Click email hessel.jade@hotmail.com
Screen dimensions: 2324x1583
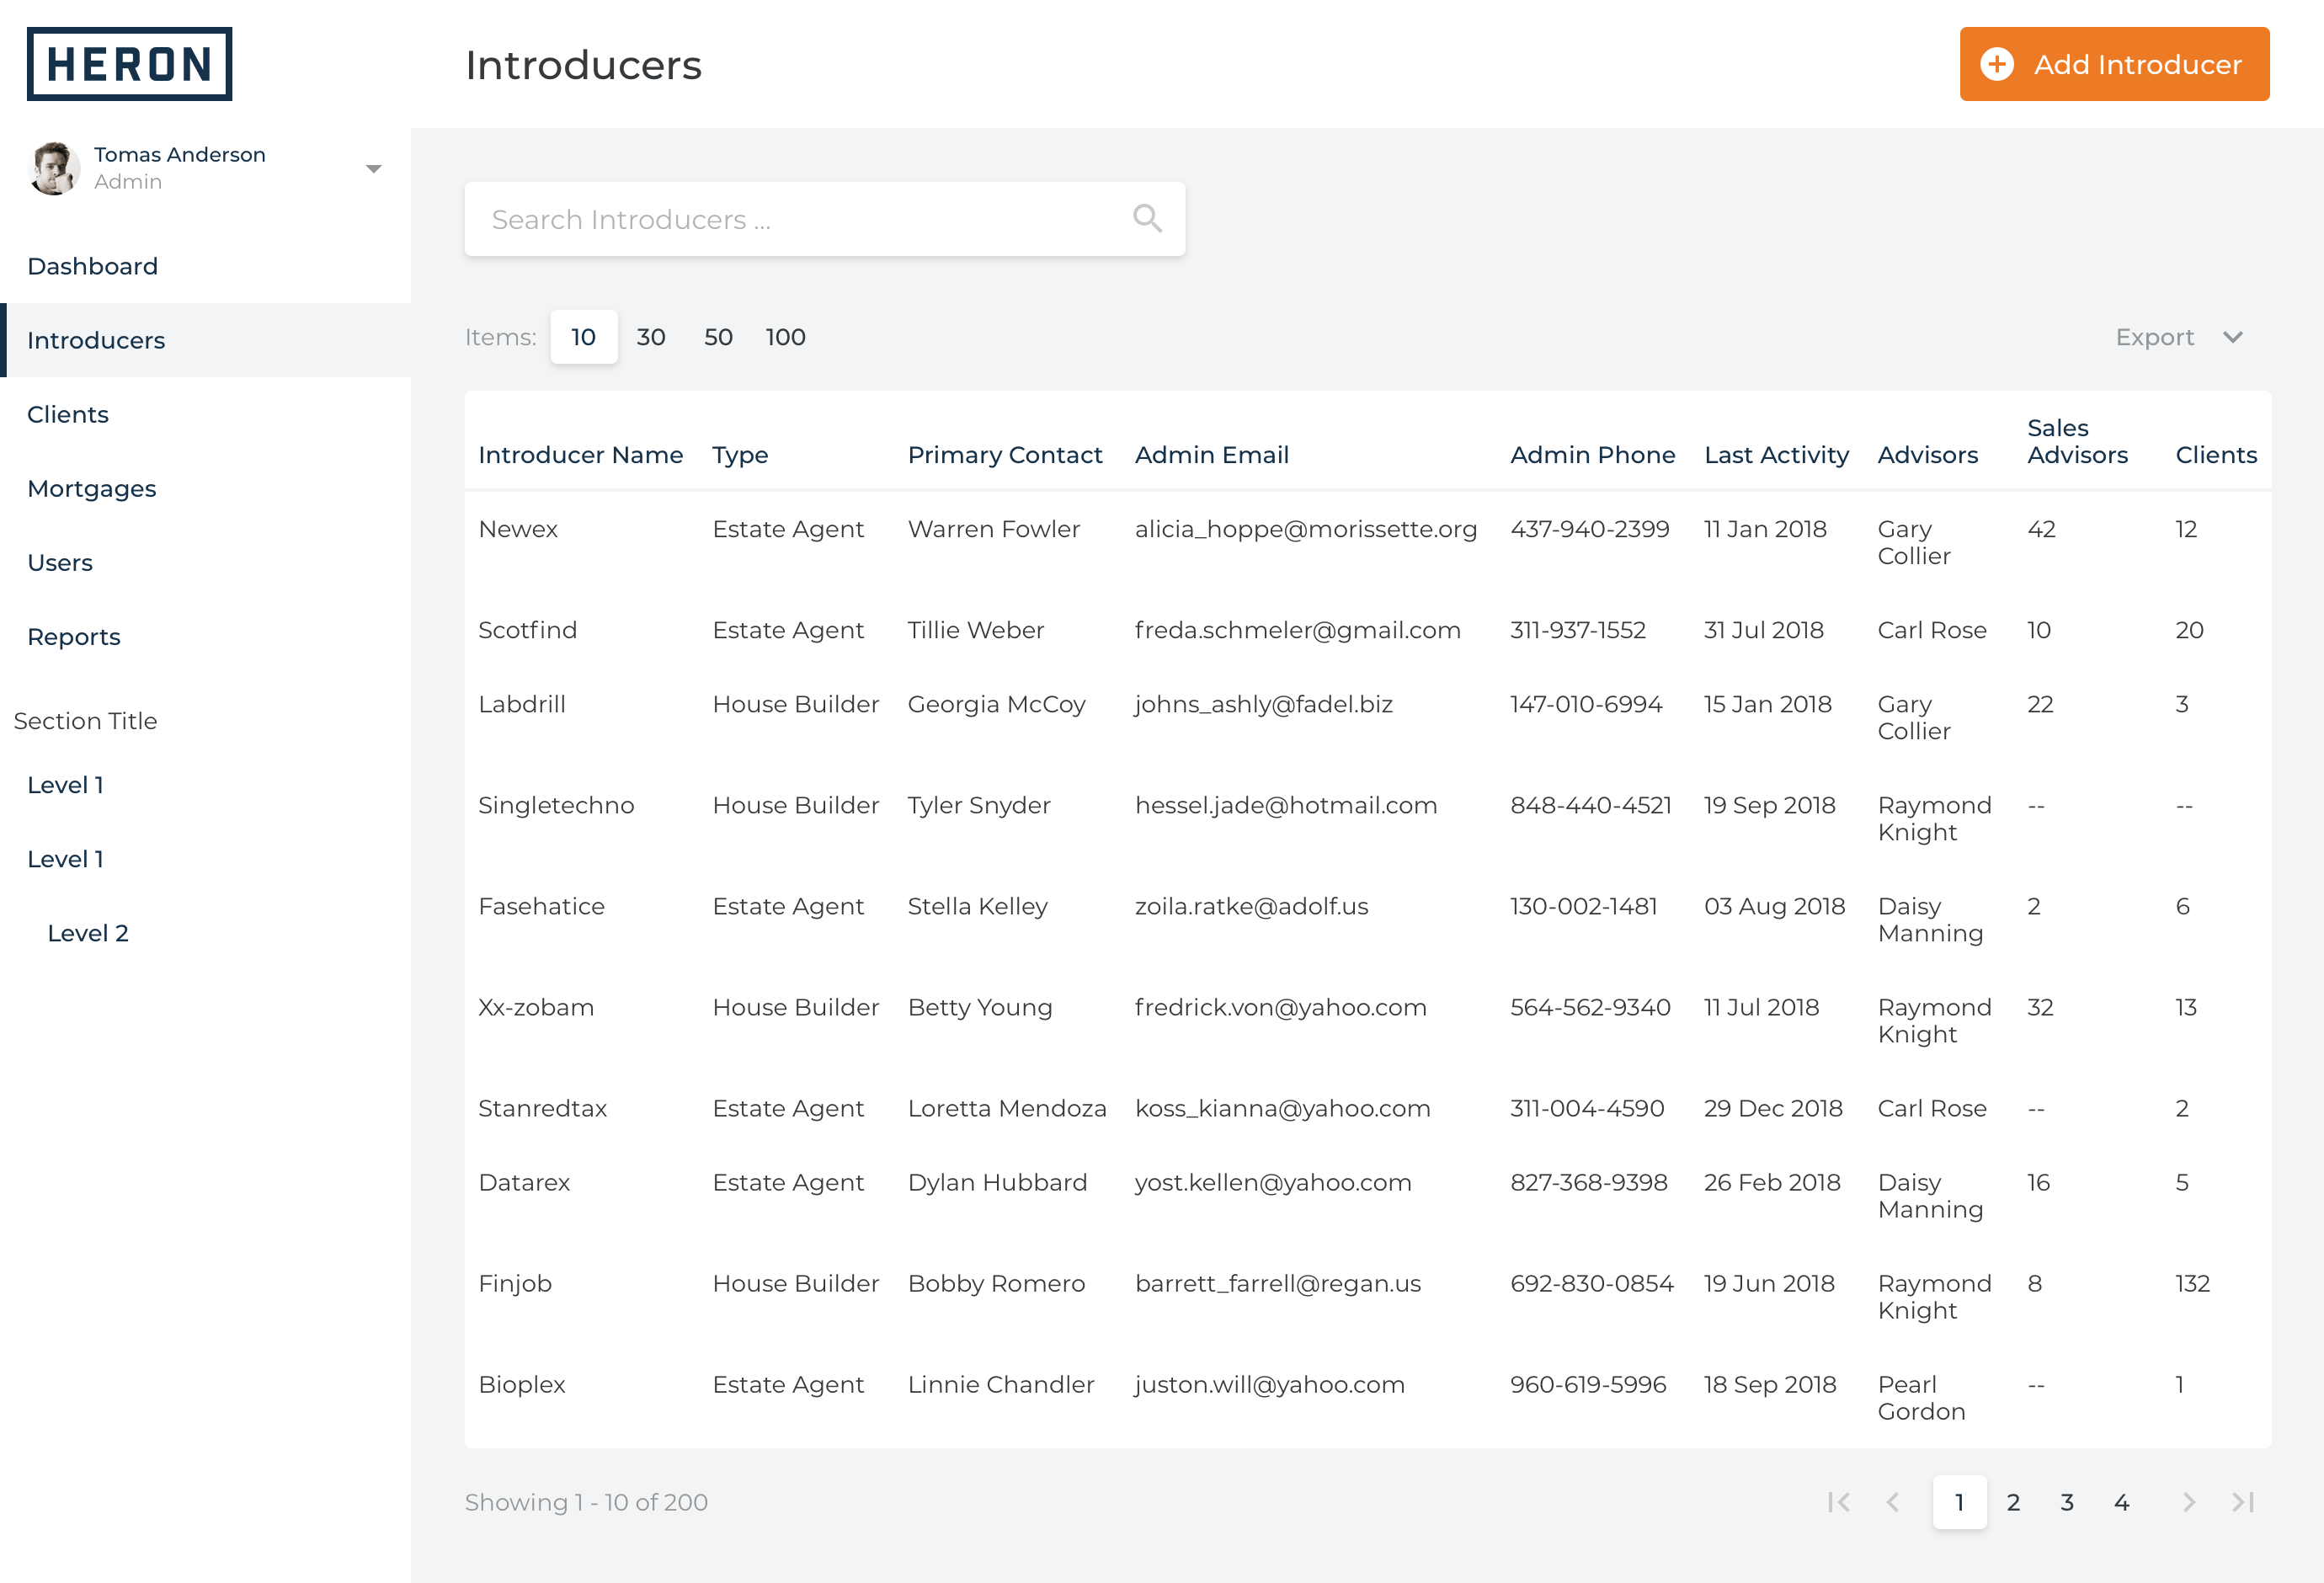(x=1285, y=805)
